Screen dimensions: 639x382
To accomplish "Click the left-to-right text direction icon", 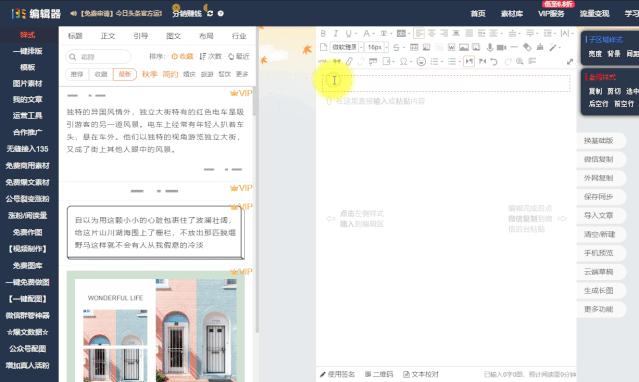I will 469,61.
